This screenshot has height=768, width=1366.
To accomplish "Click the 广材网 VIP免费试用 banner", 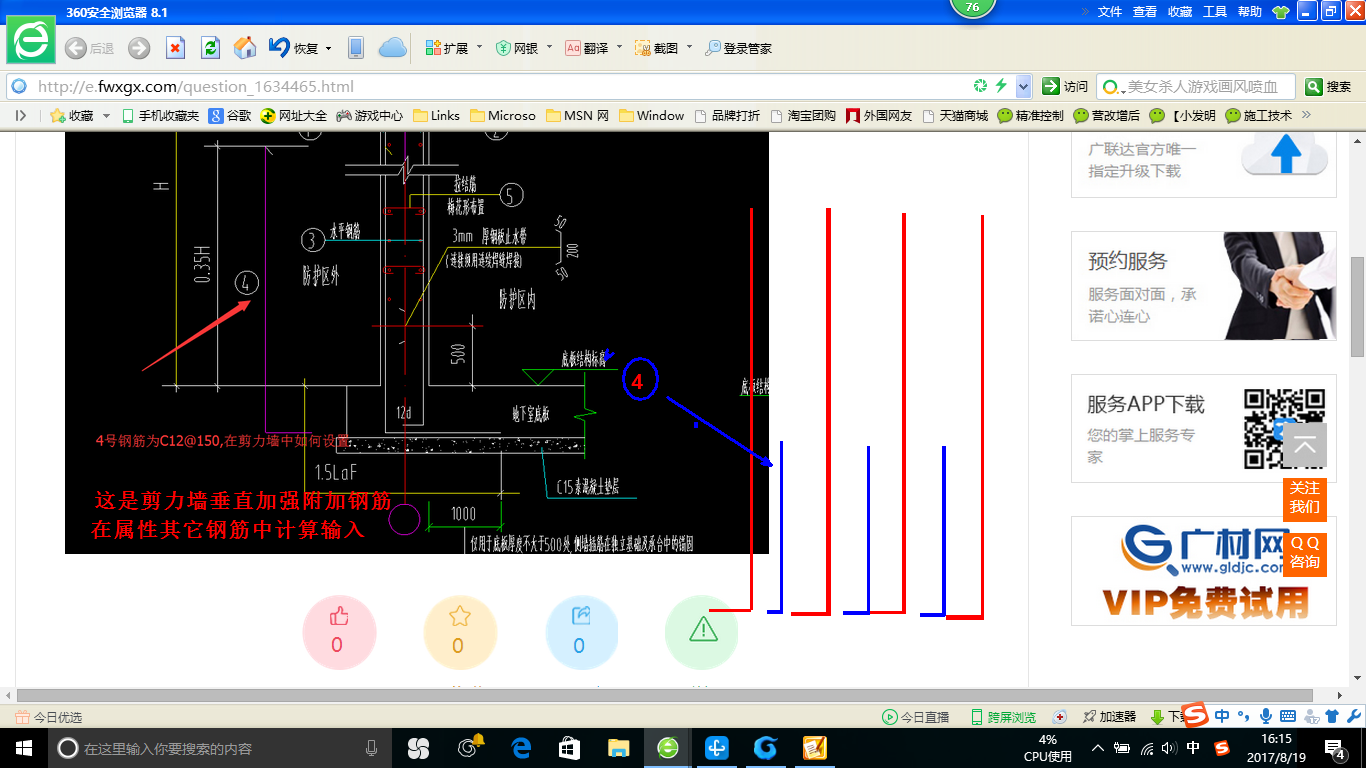I will click(1204, 571).
